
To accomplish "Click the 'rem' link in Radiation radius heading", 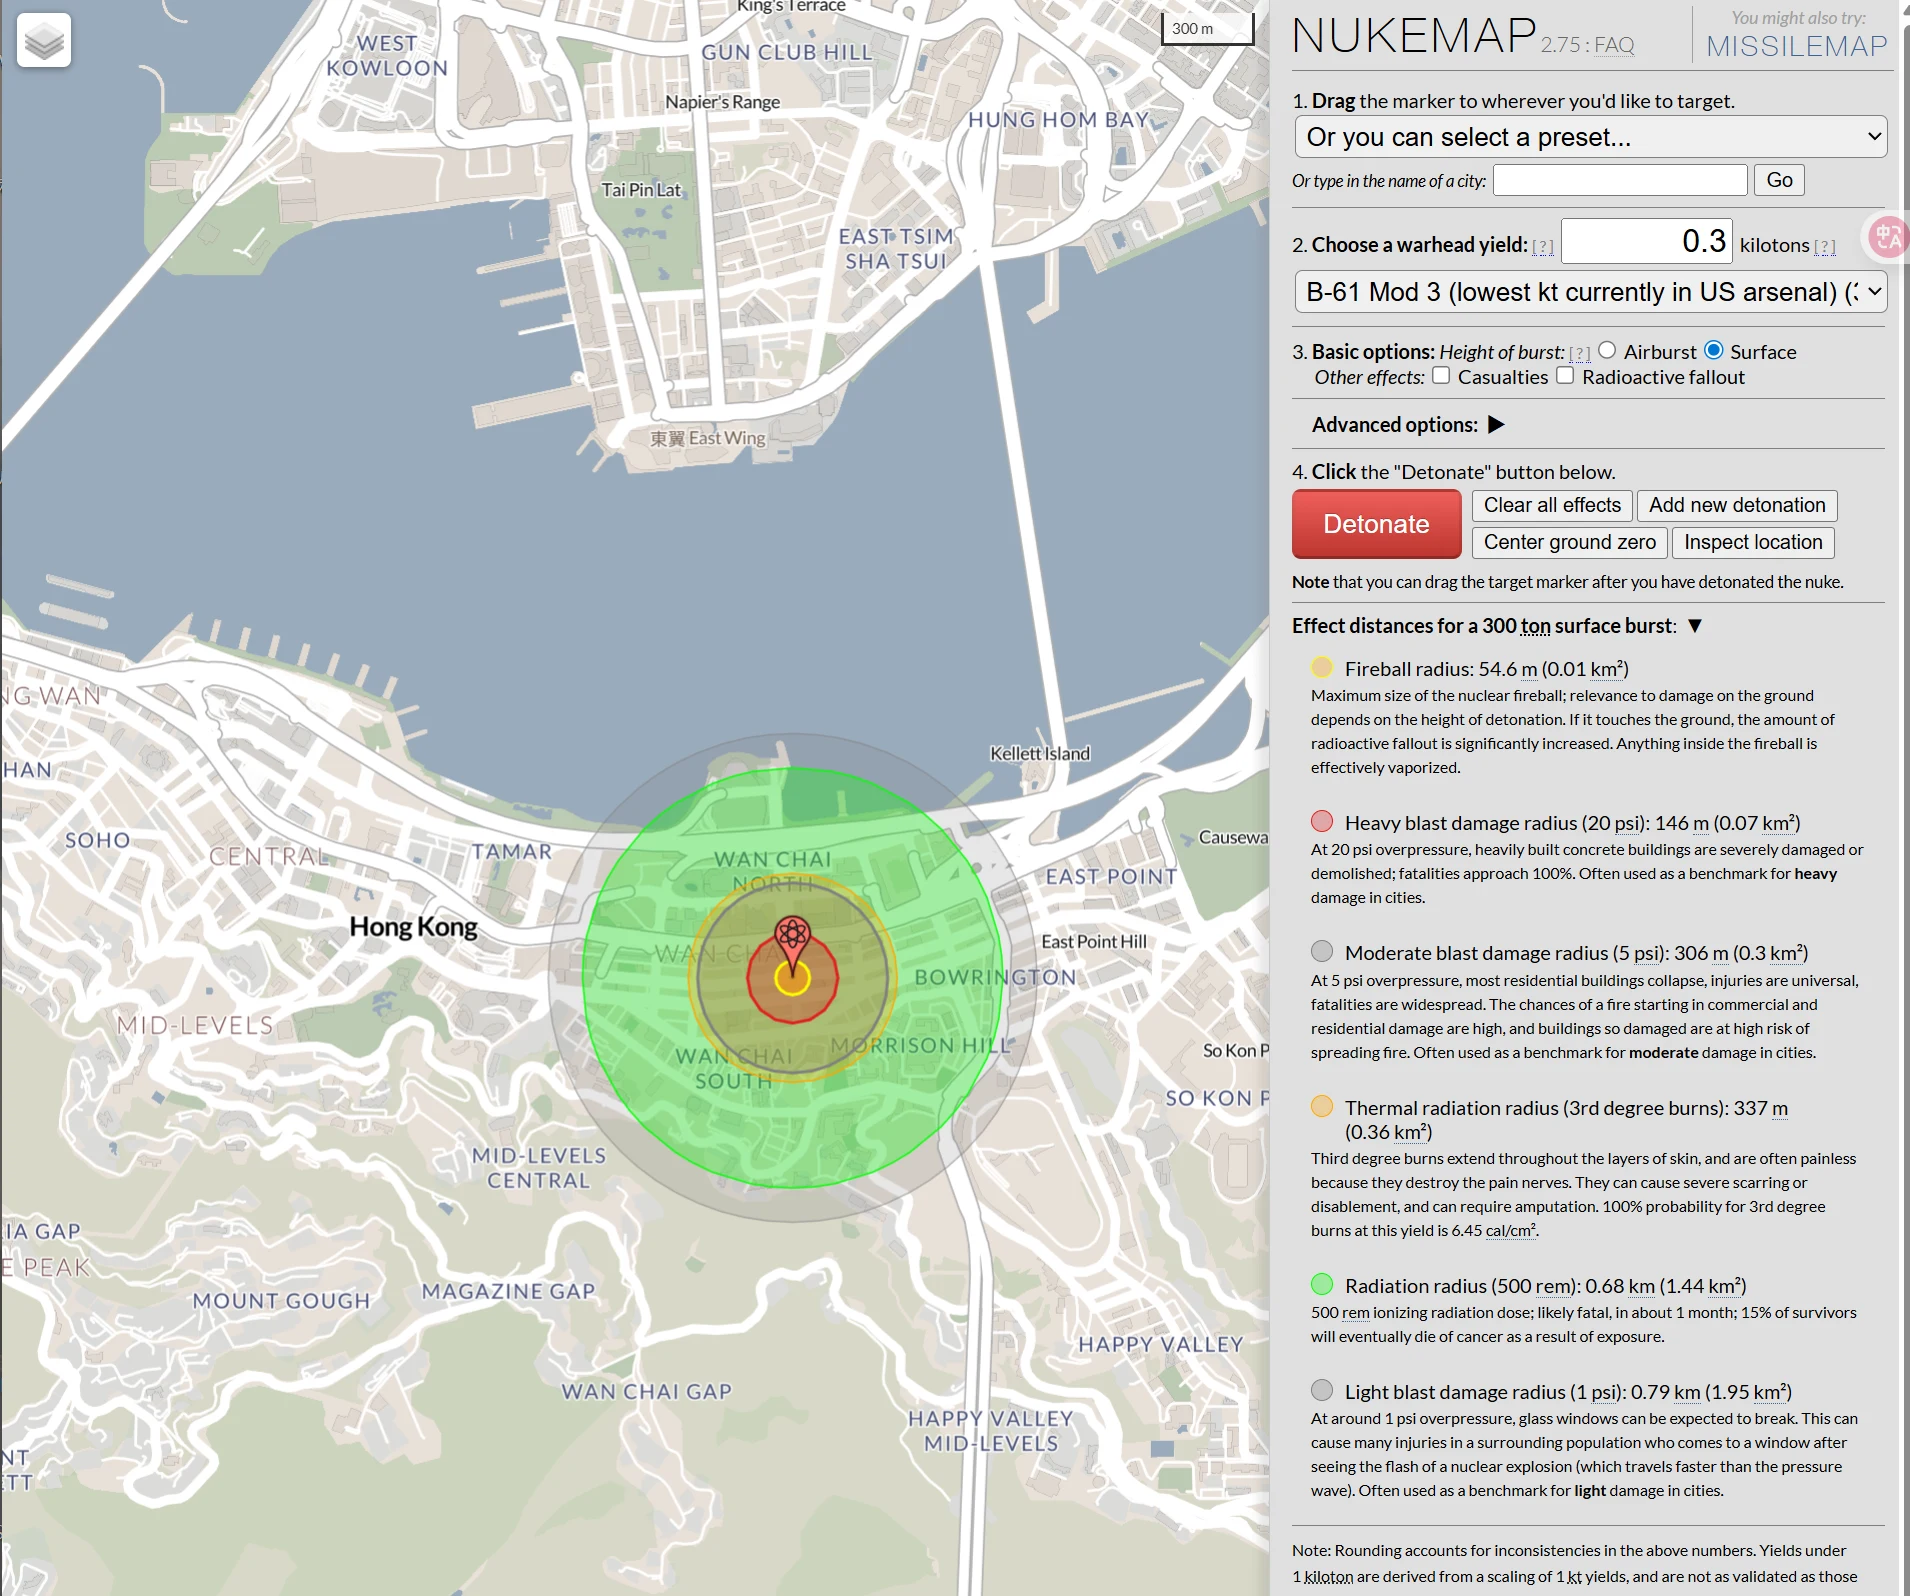I will tap(1553, 1286).
